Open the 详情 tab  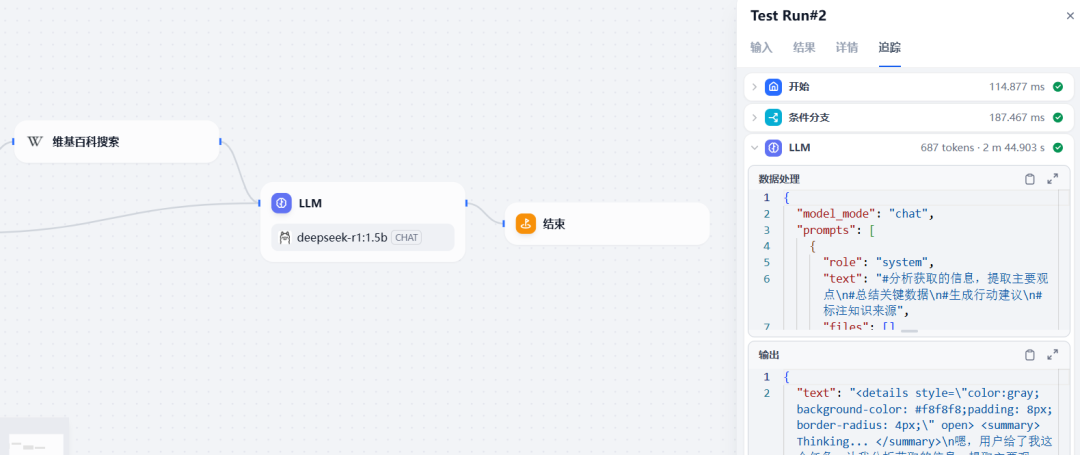pyautogui.click(x=847, y=47)
